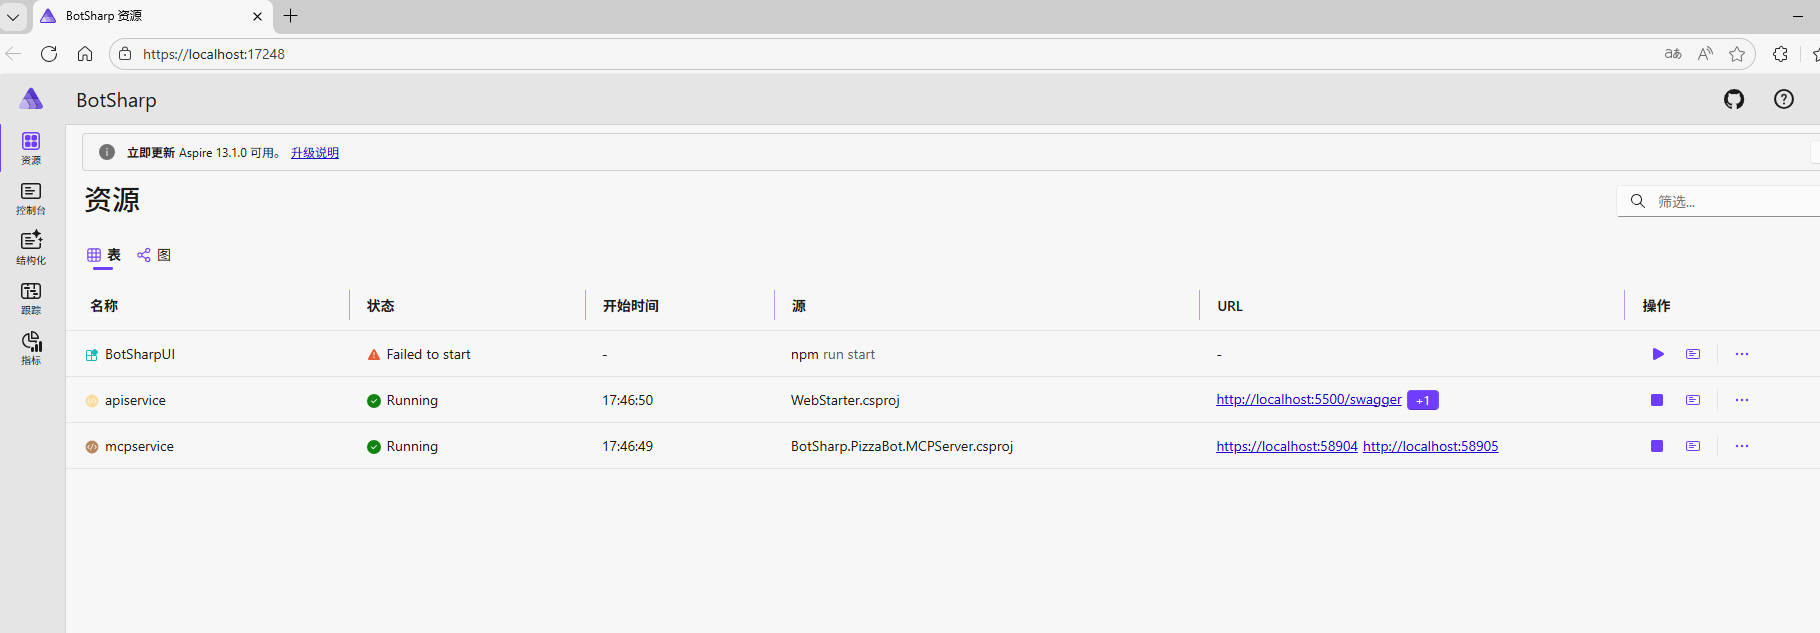Sort by the 开始时间 column header
The height and width of the screenshot is (633, 1820).
[630, 306]
